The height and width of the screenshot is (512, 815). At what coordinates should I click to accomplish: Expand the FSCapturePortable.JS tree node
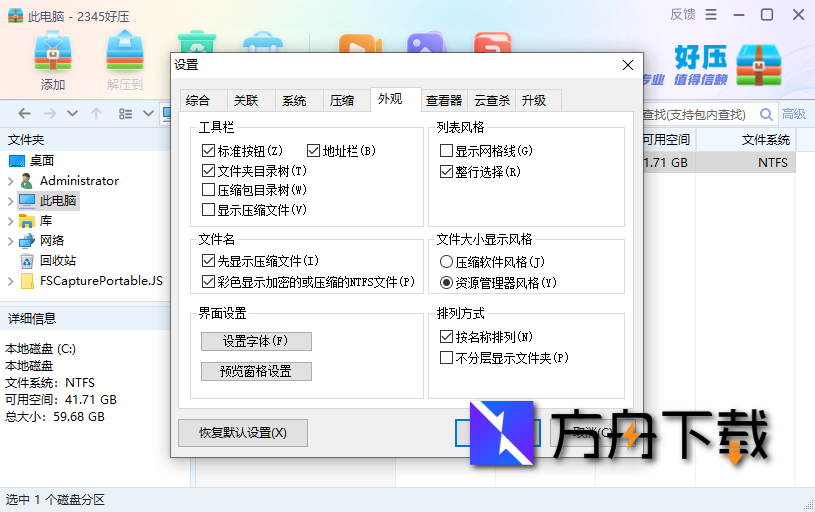pos(10,281)
